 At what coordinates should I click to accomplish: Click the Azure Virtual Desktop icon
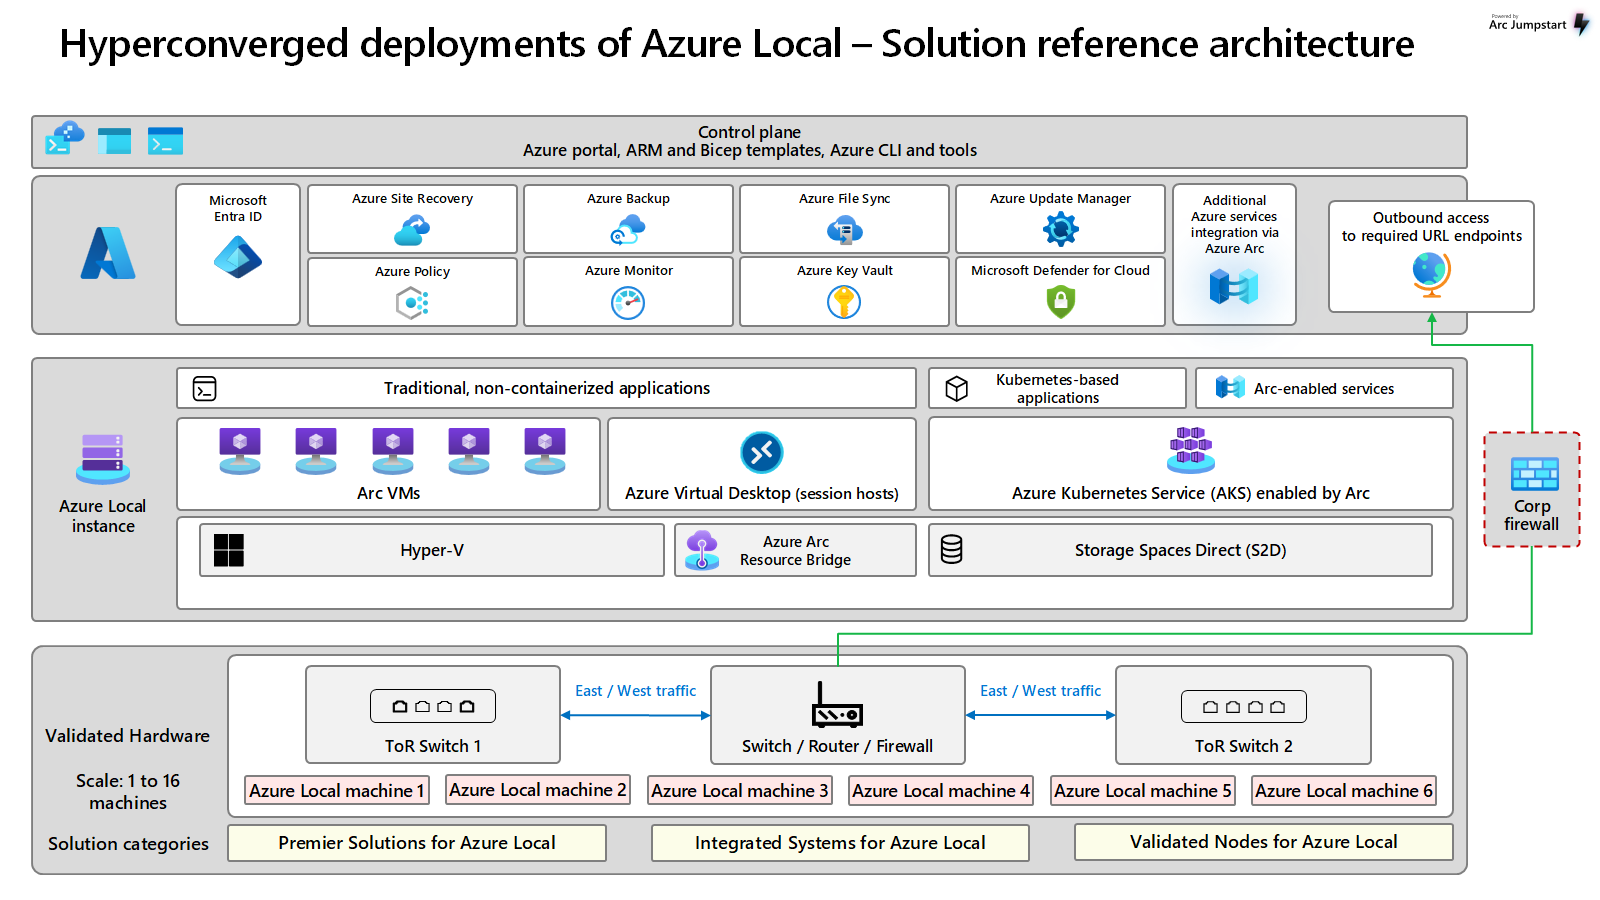[761, 452]
